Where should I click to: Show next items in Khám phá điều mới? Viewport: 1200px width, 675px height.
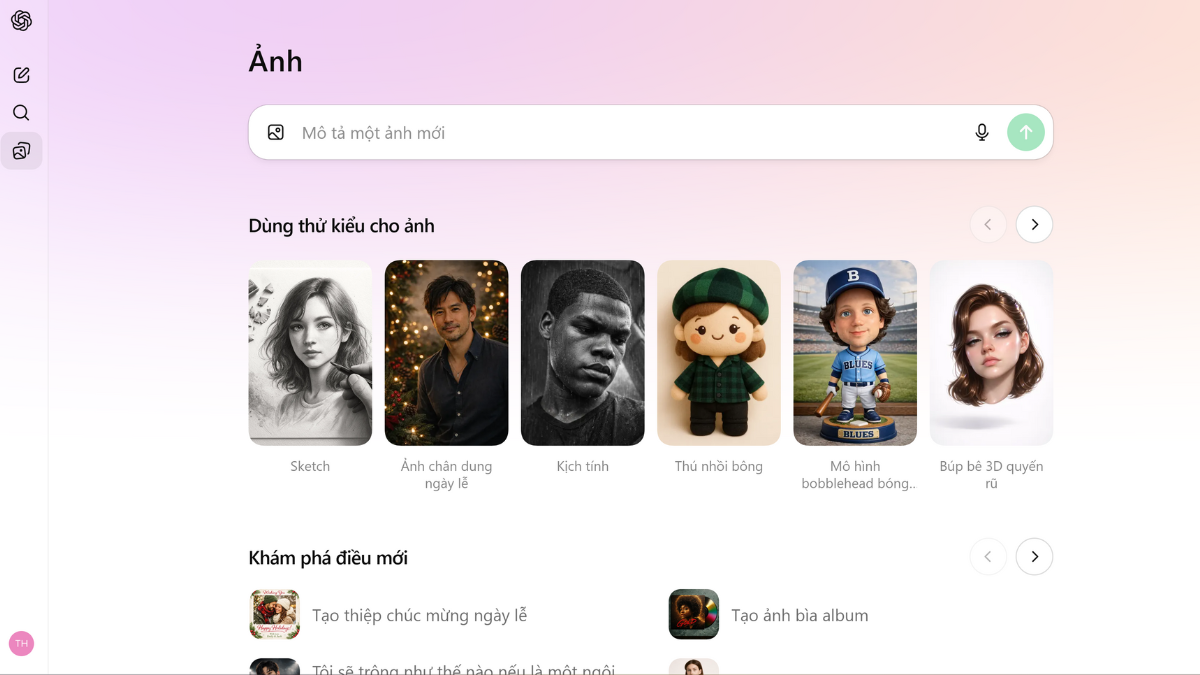pos(1034,557)
